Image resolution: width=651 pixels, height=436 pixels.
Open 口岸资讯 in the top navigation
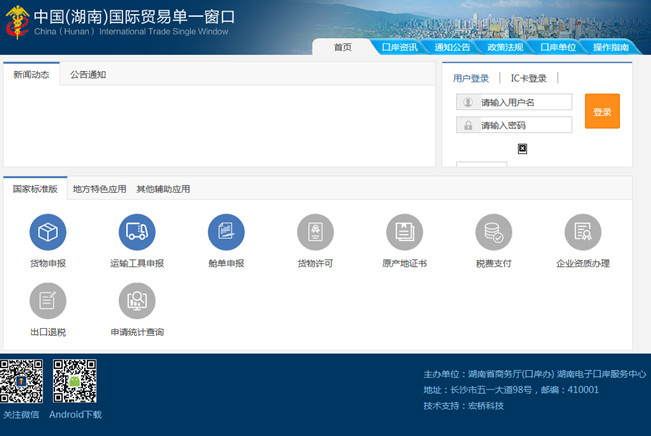click(x=398, y=47)
